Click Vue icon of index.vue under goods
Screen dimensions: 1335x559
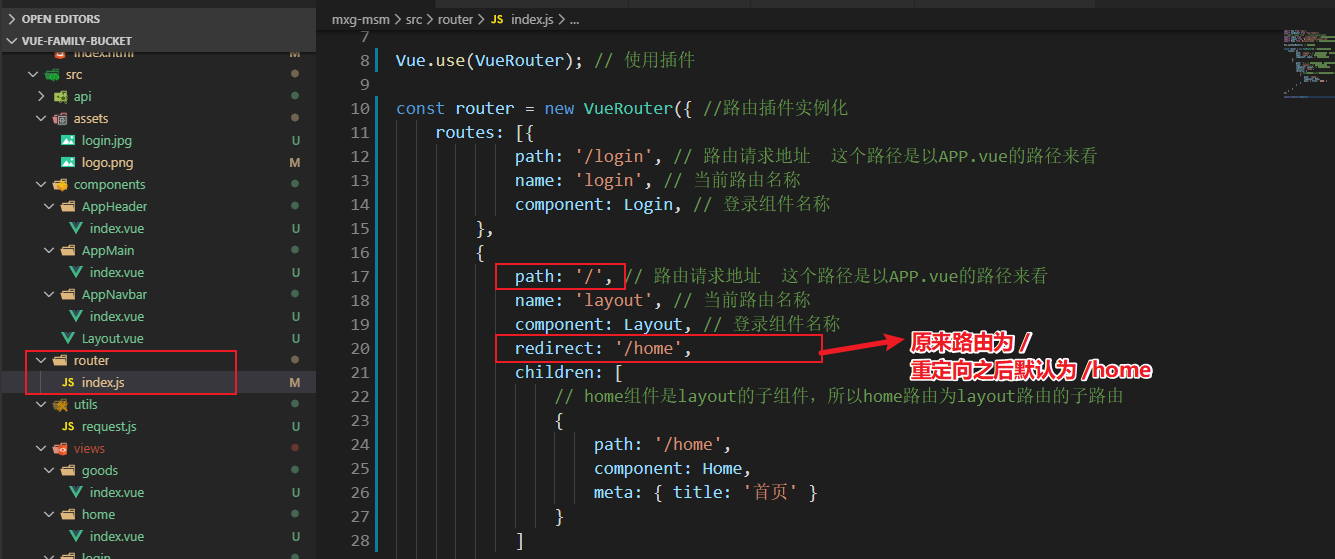point(76,493)
